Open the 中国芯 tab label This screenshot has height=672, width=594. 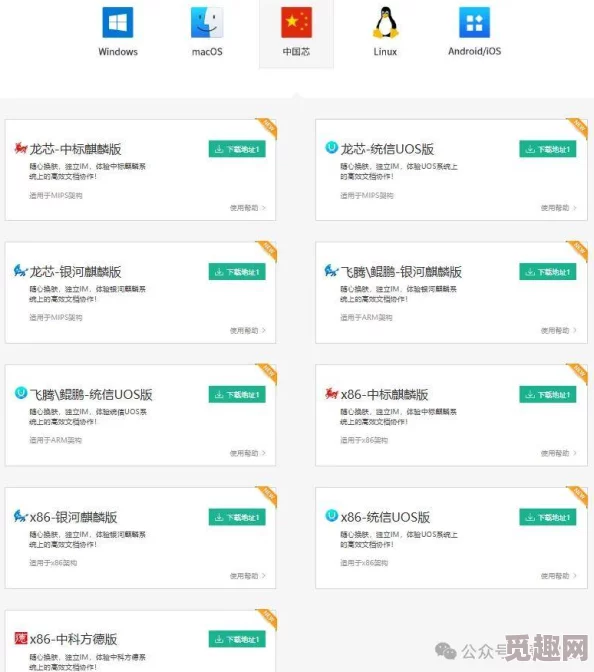(x=296, y=52)
